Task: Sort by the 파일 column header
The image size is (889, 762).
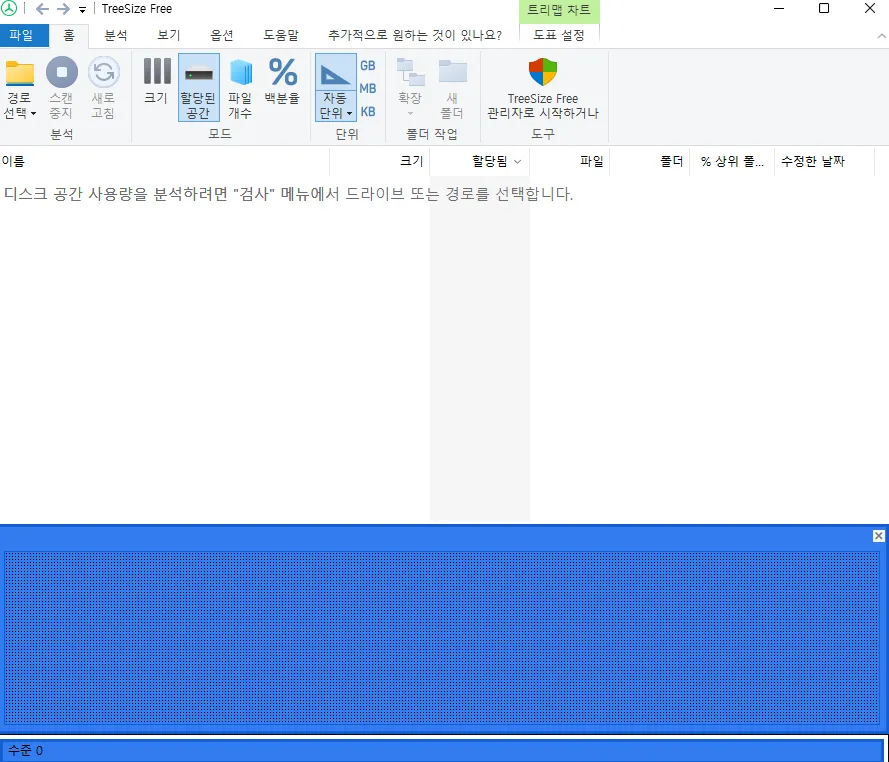Action: point(569,162)
